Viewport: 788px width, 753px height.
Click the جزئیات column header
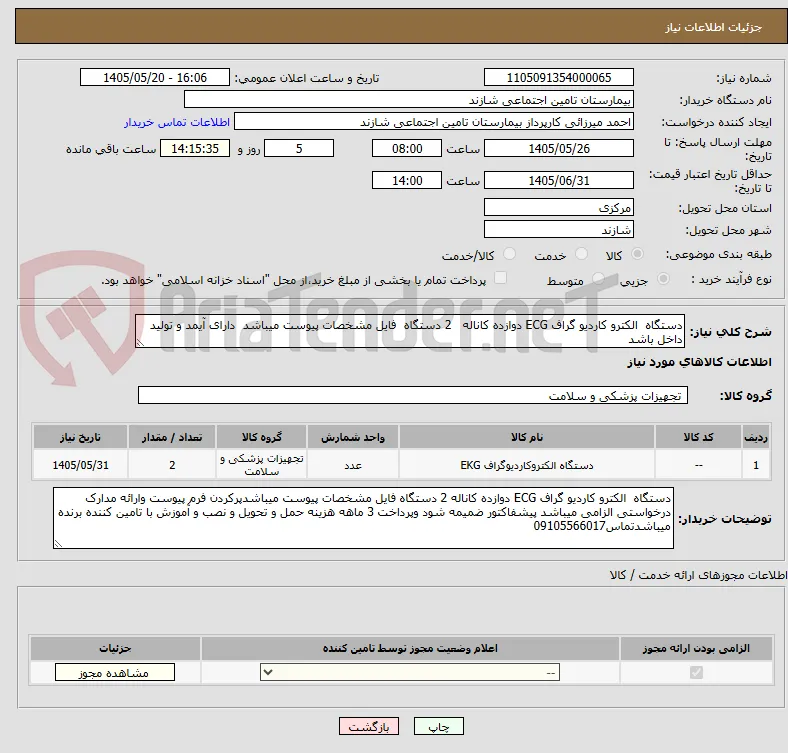click(x=115, y=648)
